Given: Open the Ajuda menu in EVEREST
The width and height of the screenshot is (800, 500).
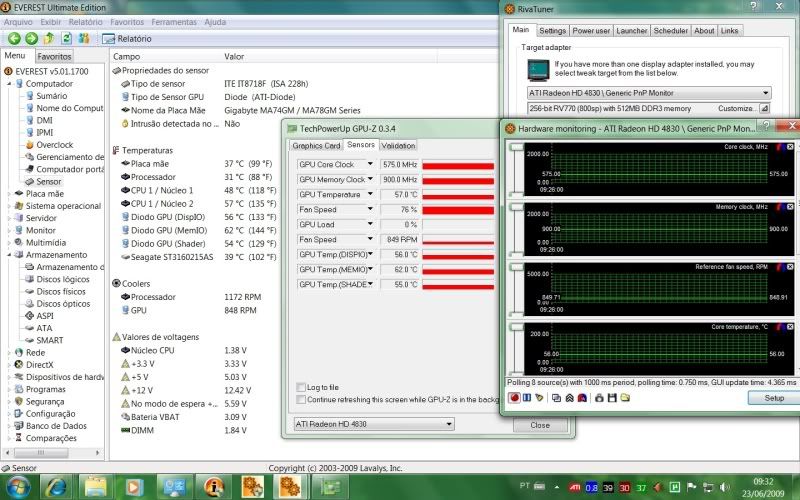Looking at the screenshot, I should (215, 22).
